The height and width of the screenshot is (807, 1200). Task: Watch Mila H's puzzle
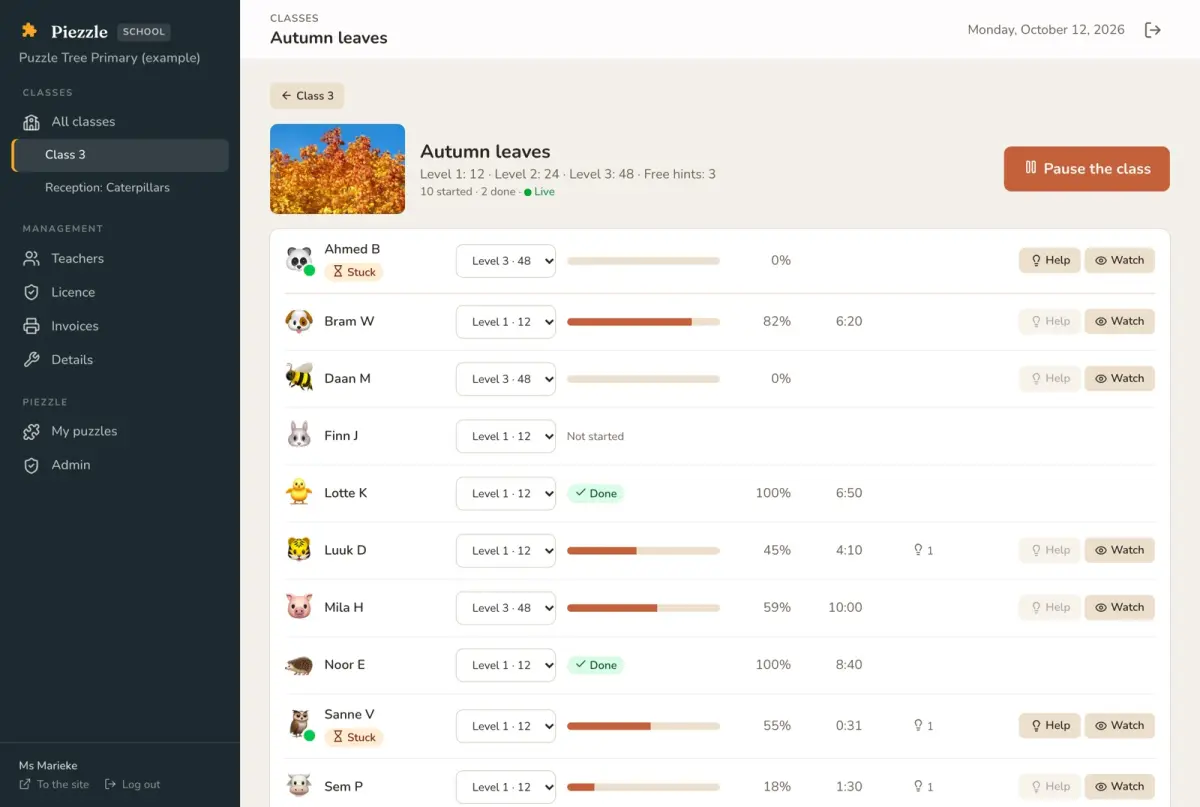coord(1120,607)
